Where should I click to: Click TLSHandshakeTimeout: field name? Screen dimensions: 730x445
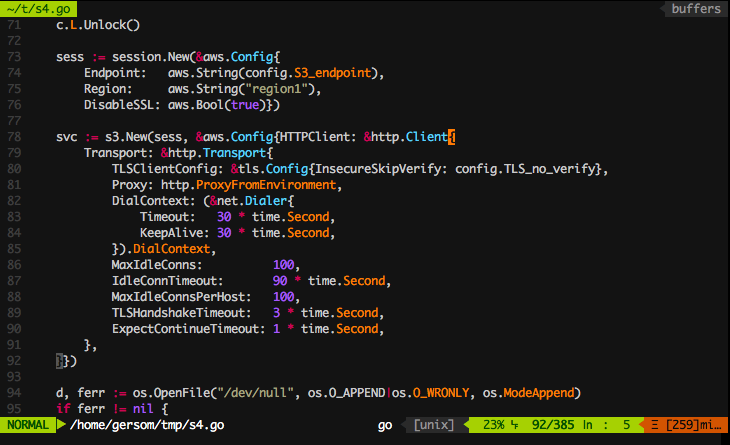point(182,313)
